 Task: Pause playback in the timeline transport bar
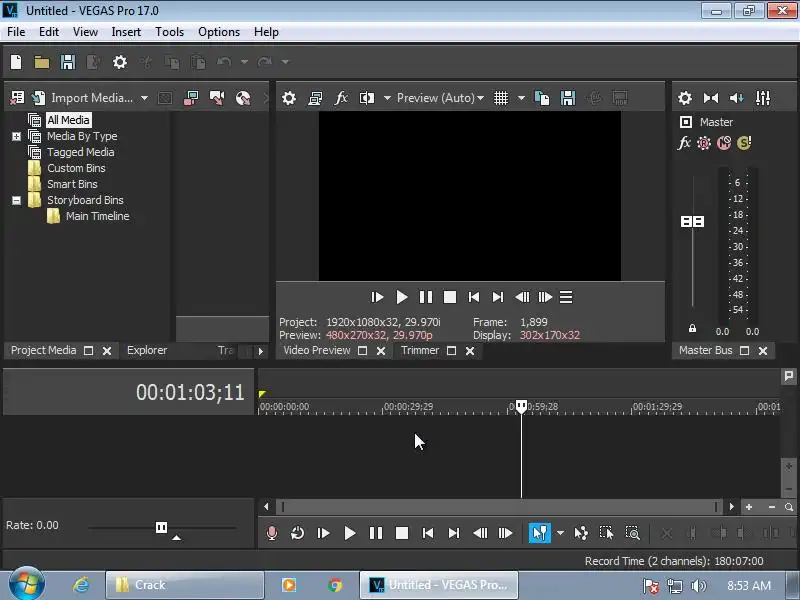tap(376, 533)
